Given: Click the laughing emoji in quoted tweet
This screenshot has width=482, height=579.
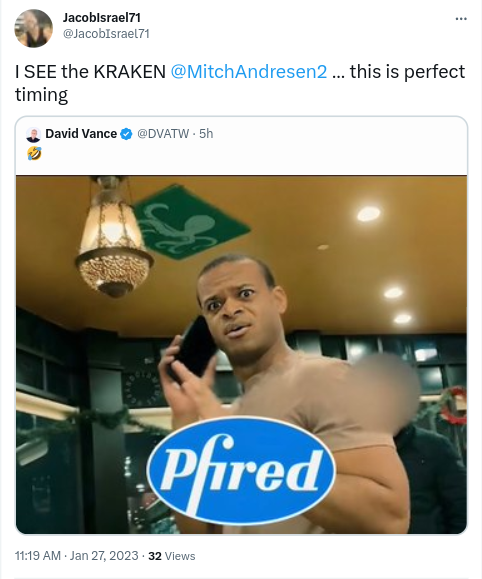Looking at the screenshot, I should point(34,154).
